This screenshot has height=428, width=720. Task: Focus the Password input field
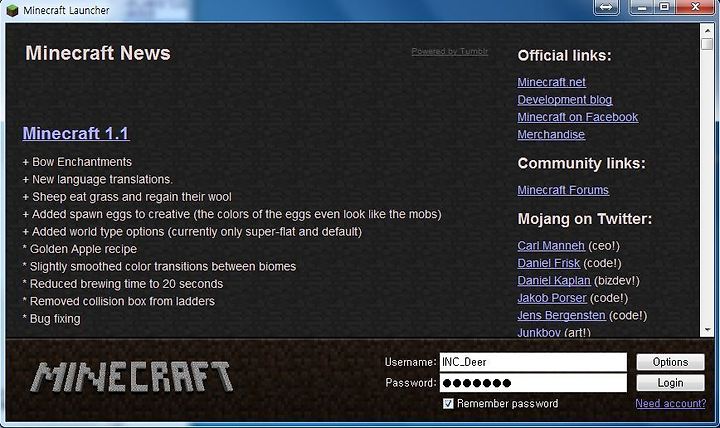533,383
